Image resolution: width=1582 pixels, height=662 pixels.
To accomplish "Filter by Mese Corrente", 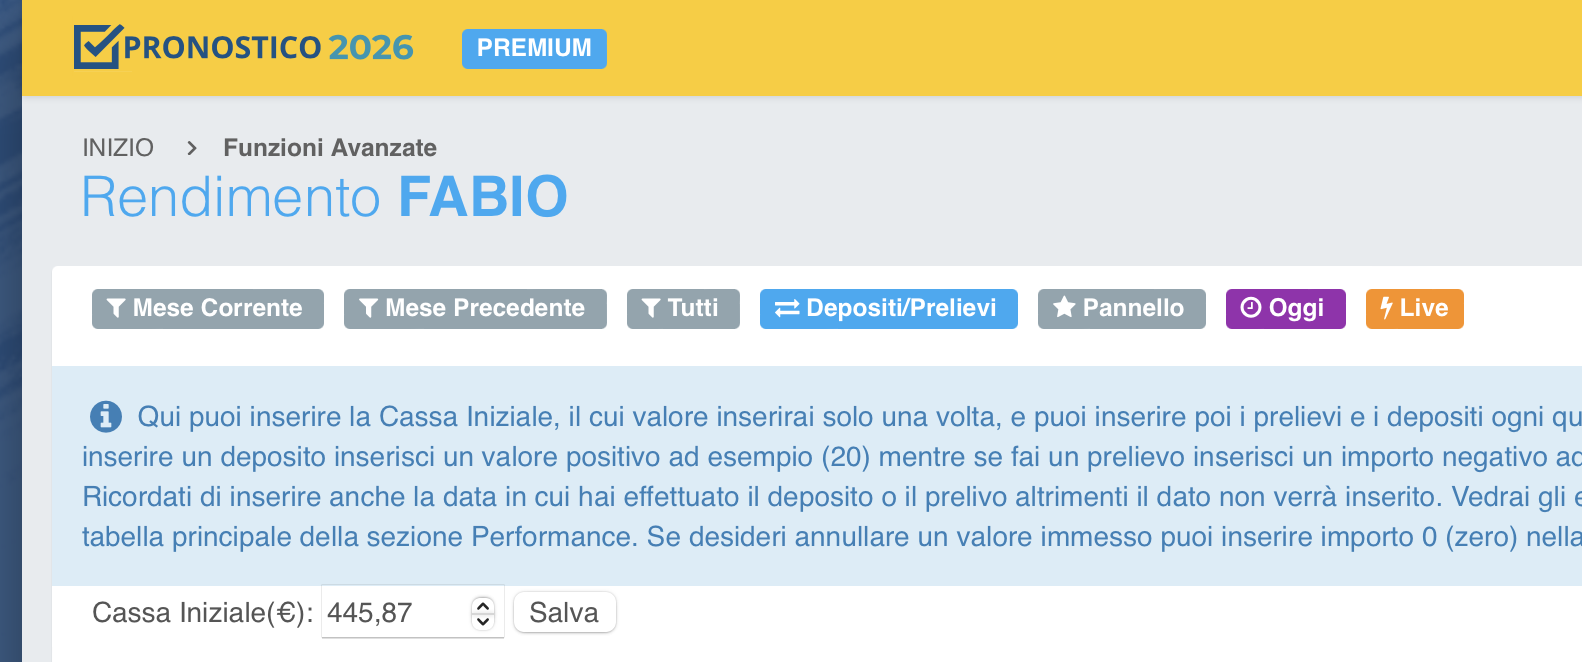I will [x=208, y=308].
